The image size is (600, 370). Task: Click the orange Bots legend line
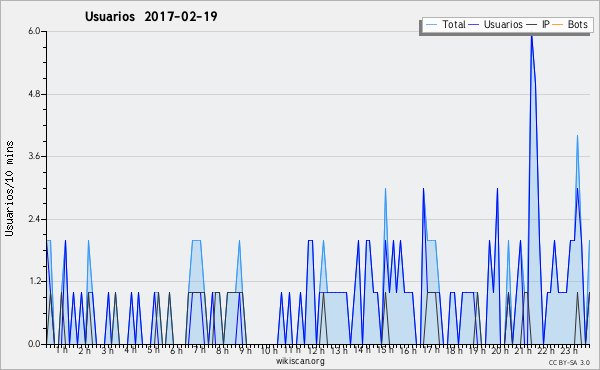point(558,25)
